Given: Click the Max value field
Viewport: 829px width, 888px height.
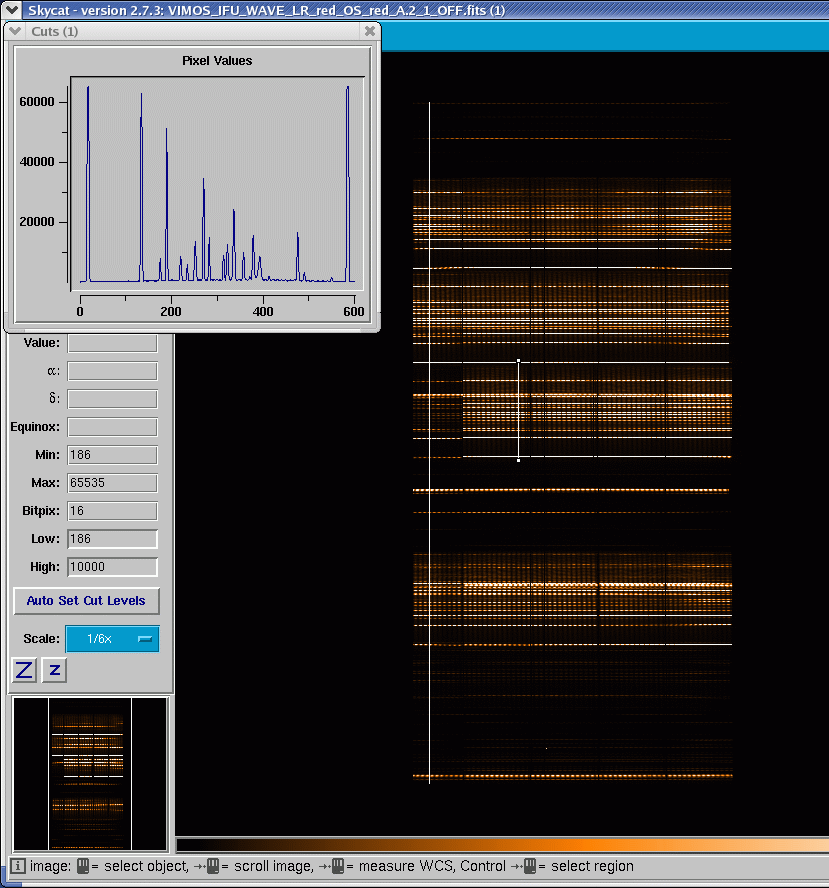Looking at the screenshot, I should coord(113,483).
